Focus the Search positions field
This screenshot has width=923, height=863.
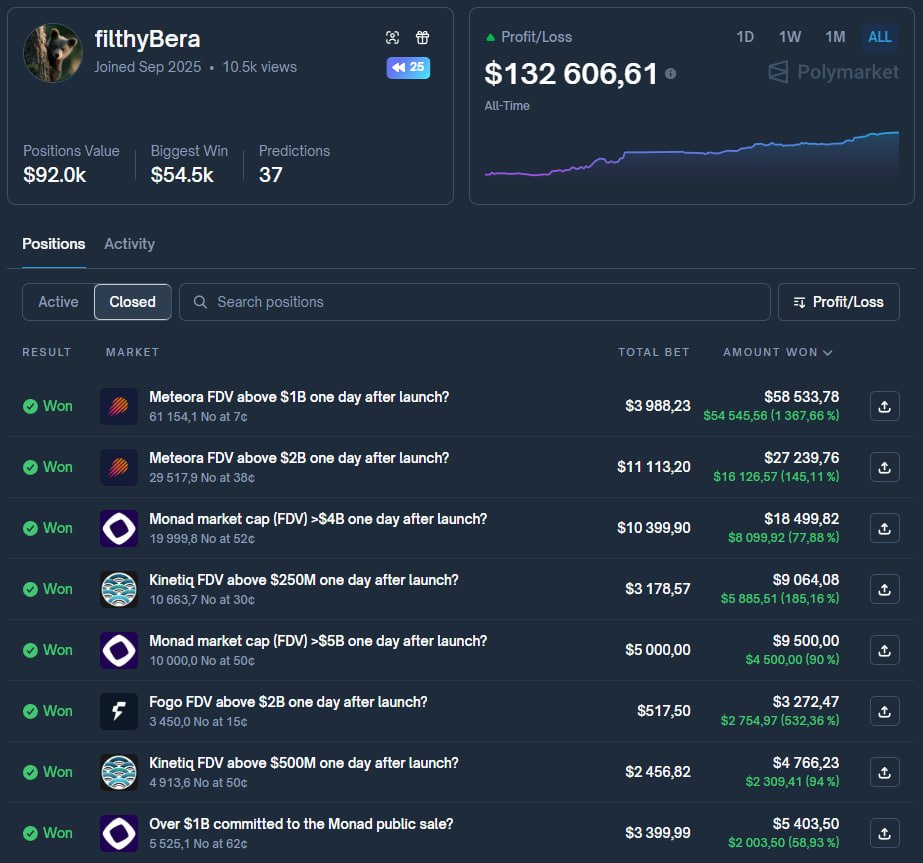click(474, 302)
